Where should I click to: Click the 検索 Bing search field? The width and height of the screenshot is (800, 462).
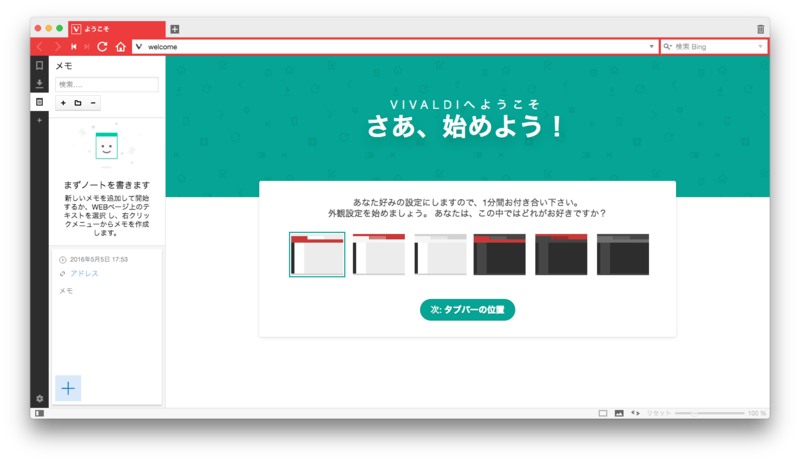pos(714,47)
